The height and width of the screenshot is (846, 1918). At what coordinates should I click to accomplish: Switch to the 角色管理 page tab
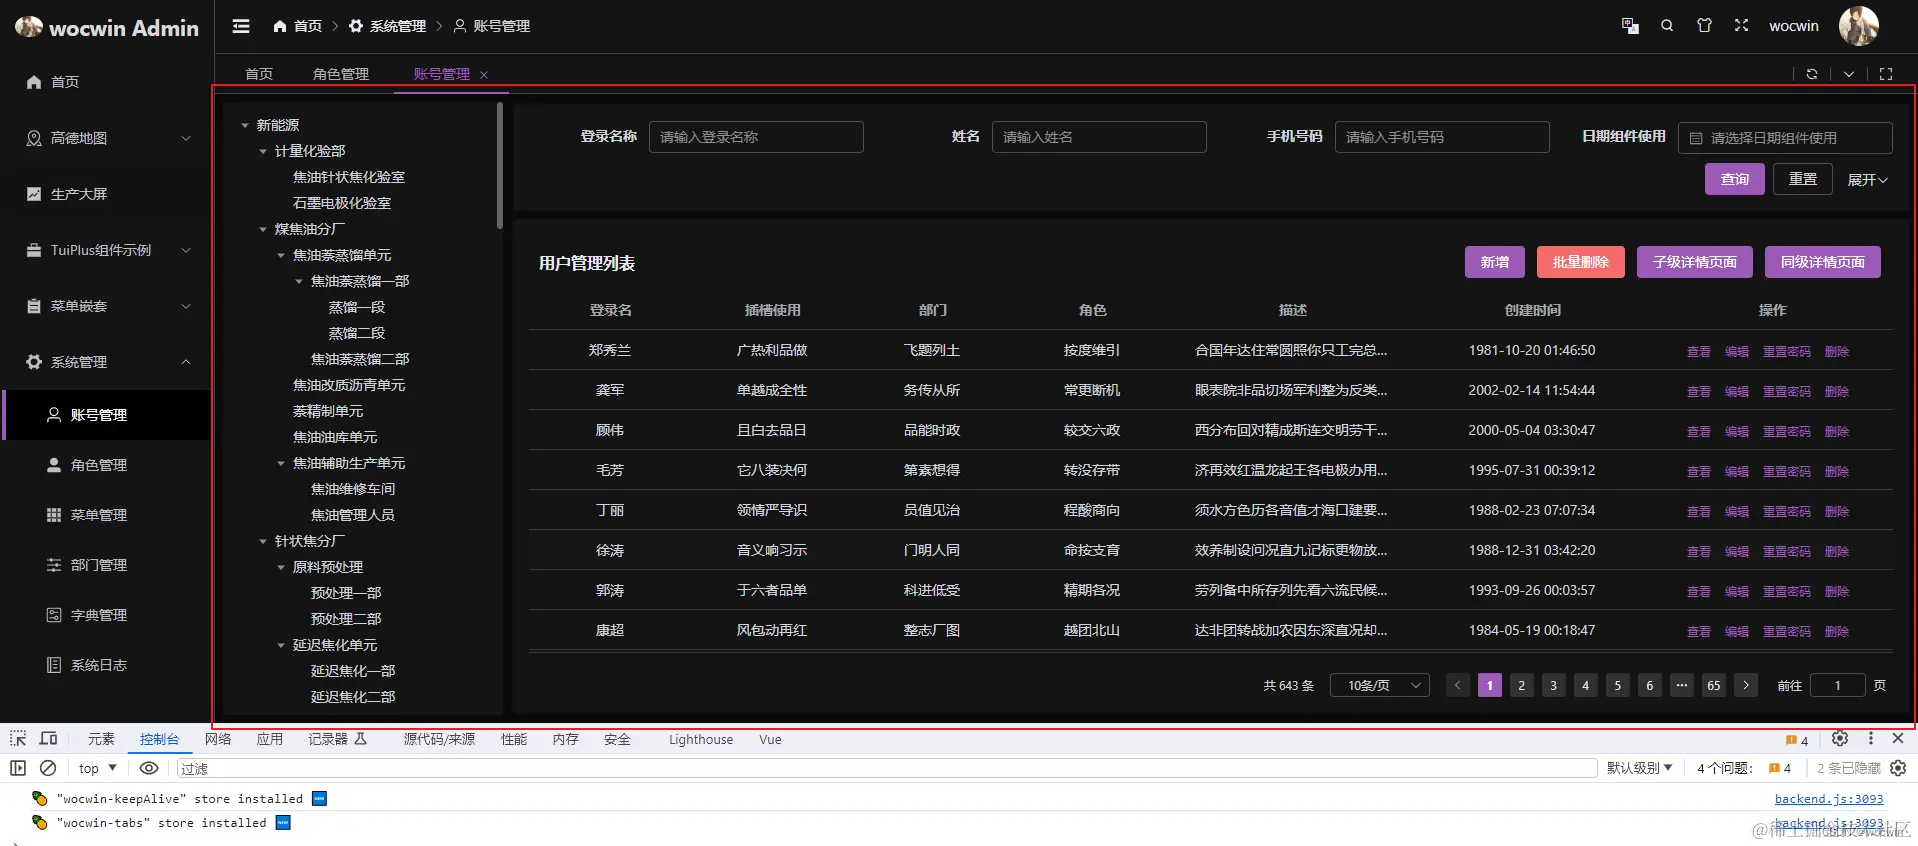[x=341, y=74]
